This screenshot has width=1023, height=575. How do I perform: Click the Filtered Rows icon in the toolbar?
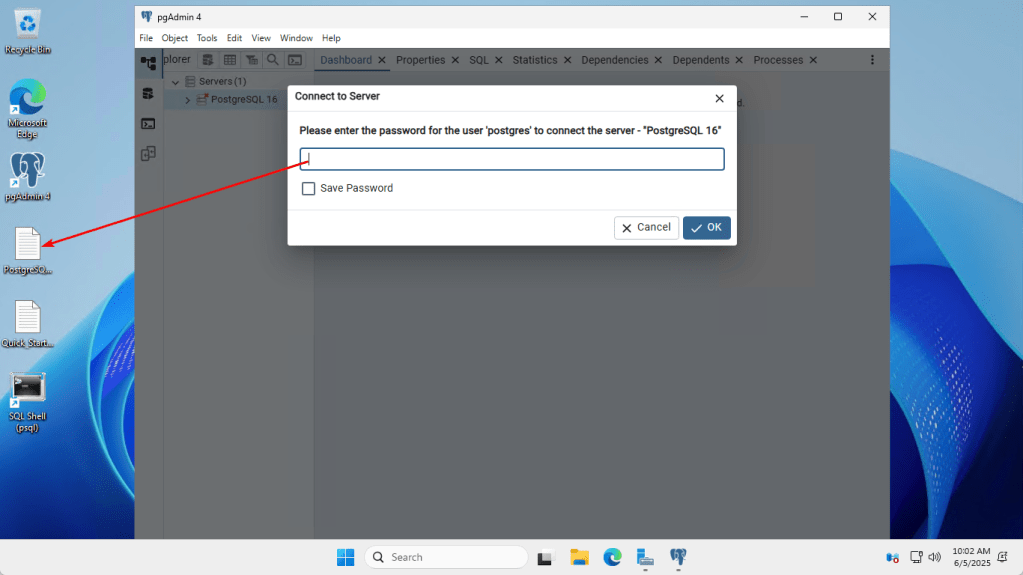251,60
